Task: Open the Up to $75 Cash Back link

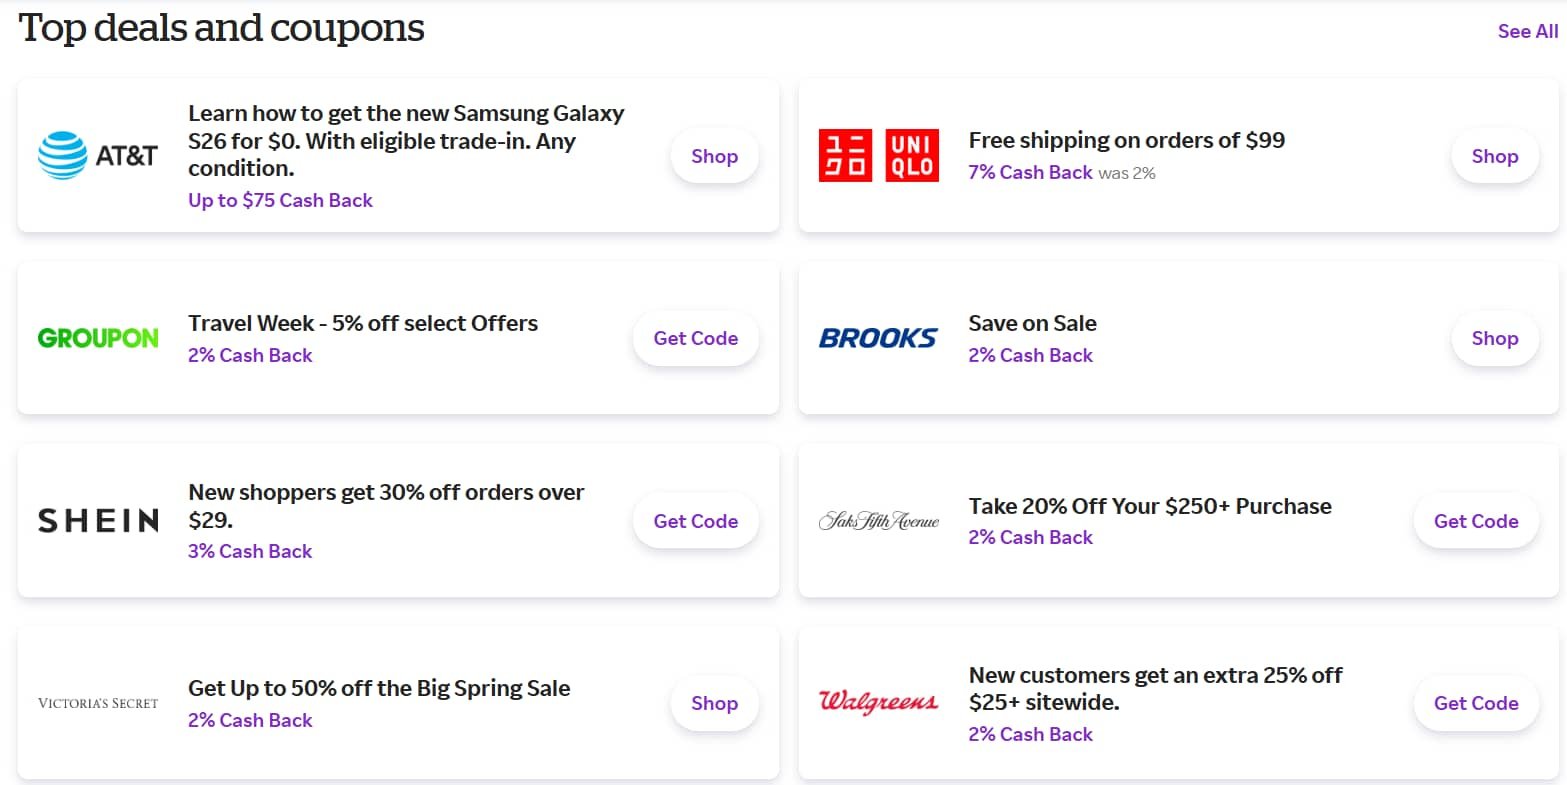Action: pyautogui.click(x=280, y=200)
